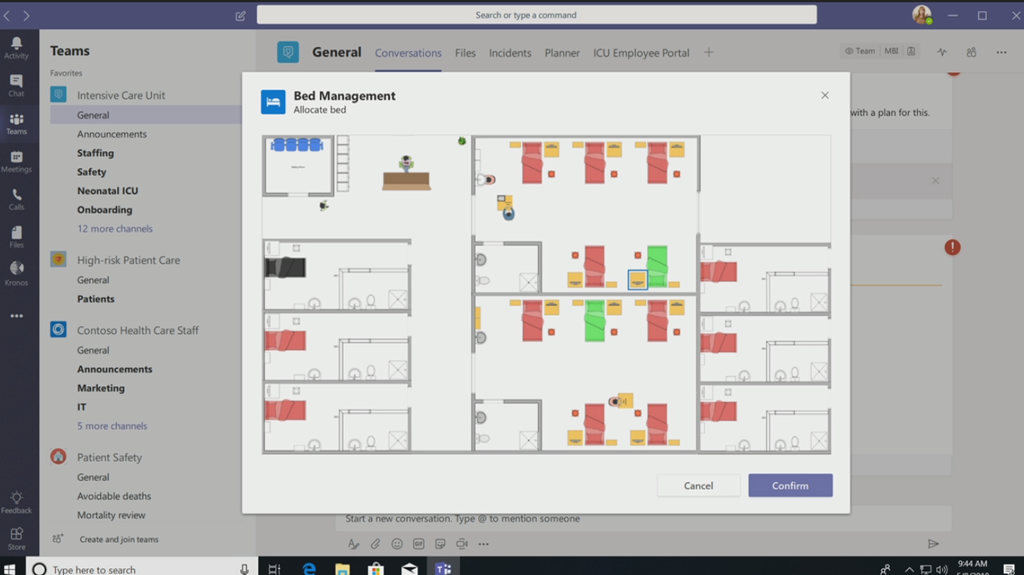Switch to the Files tab

[x=465, y=53]
